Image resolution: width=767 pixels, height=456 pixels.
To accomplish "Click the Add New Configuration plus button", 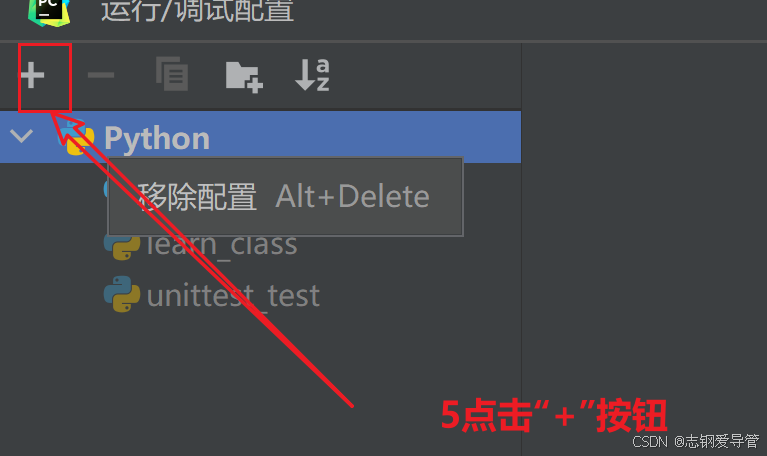I will [33, 75].
